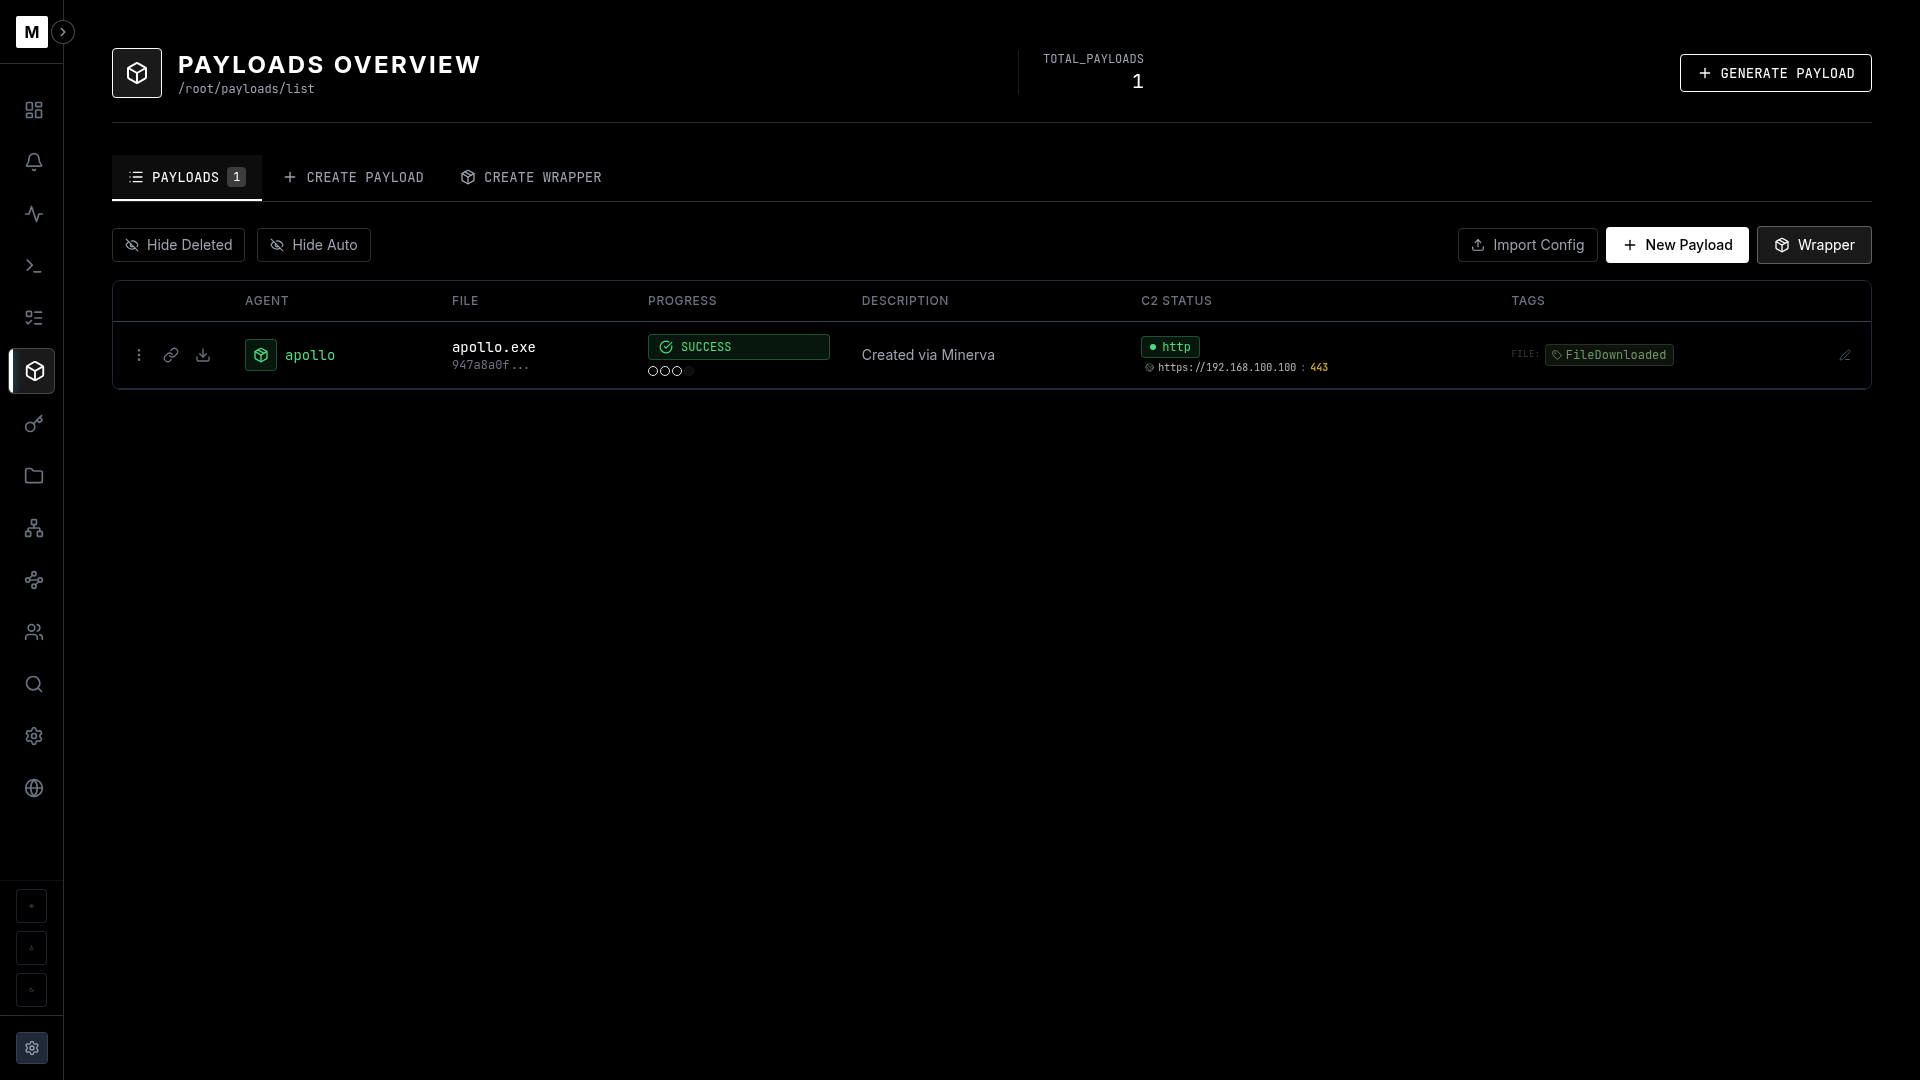Viewport: 1920px width, 1080px height.
Task: Open the globe icon at sidebar bottom
Action: pyautogui.click(x=33, y=788)
